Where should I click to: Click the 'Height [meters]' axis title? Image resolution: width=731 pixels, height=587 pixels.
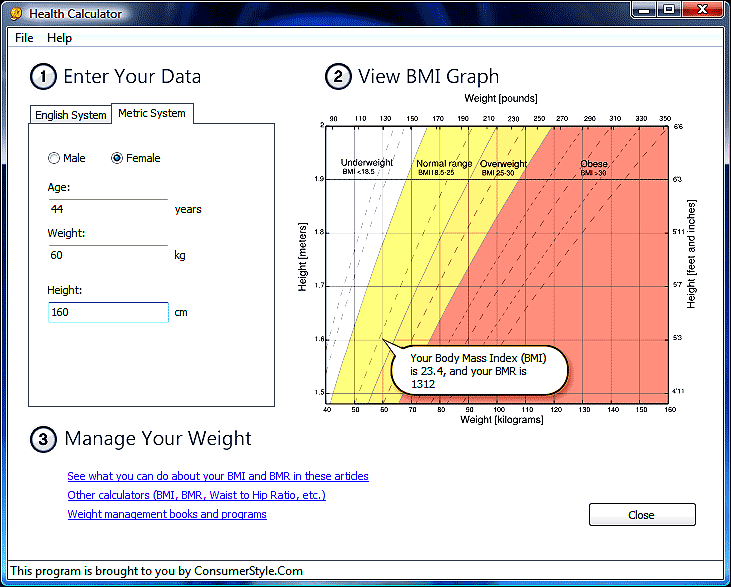click(303, 257)
